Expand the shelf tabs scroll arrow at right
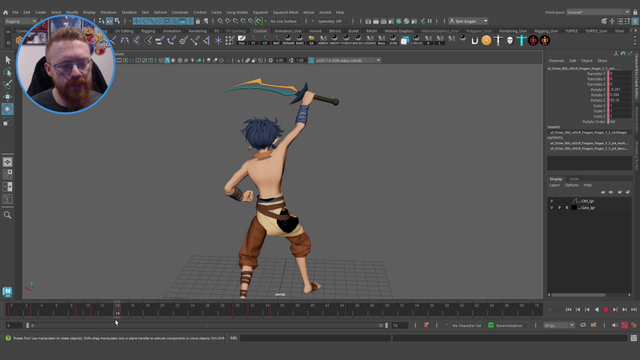640x360 pixels. click(635, 31)
